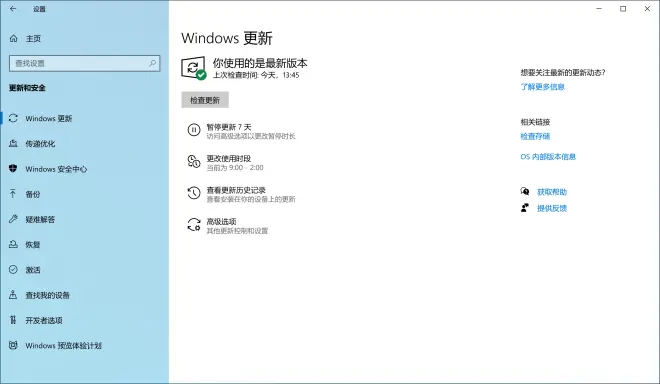Click the 上次检查时间: 今天, 13:45 text
The height and width of the screenshot is (384, 660).
[x=256, y=75]
